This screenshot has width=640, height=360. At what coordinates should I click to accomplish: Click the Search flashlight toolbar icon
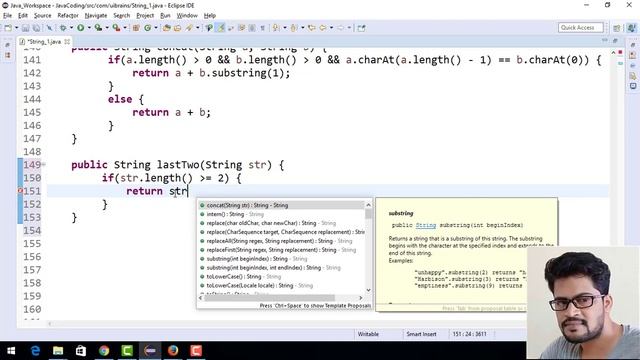[x=189, y=28]
